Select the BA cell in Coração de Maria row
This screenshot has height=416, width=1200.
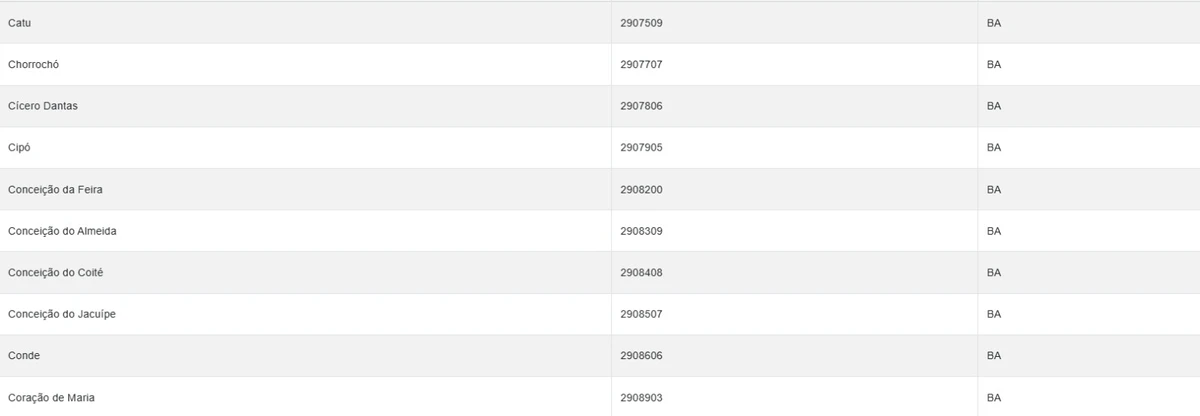994,398
